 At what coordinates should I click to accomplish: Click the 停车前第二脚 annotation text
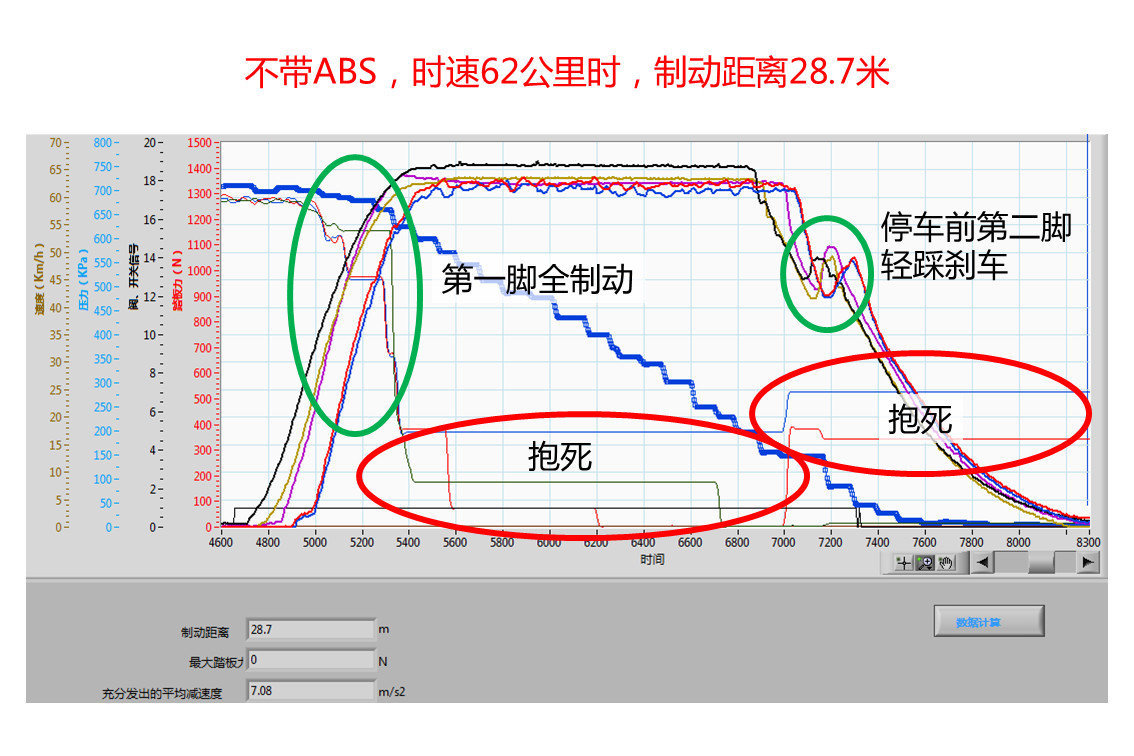click(x=975, y=227)
